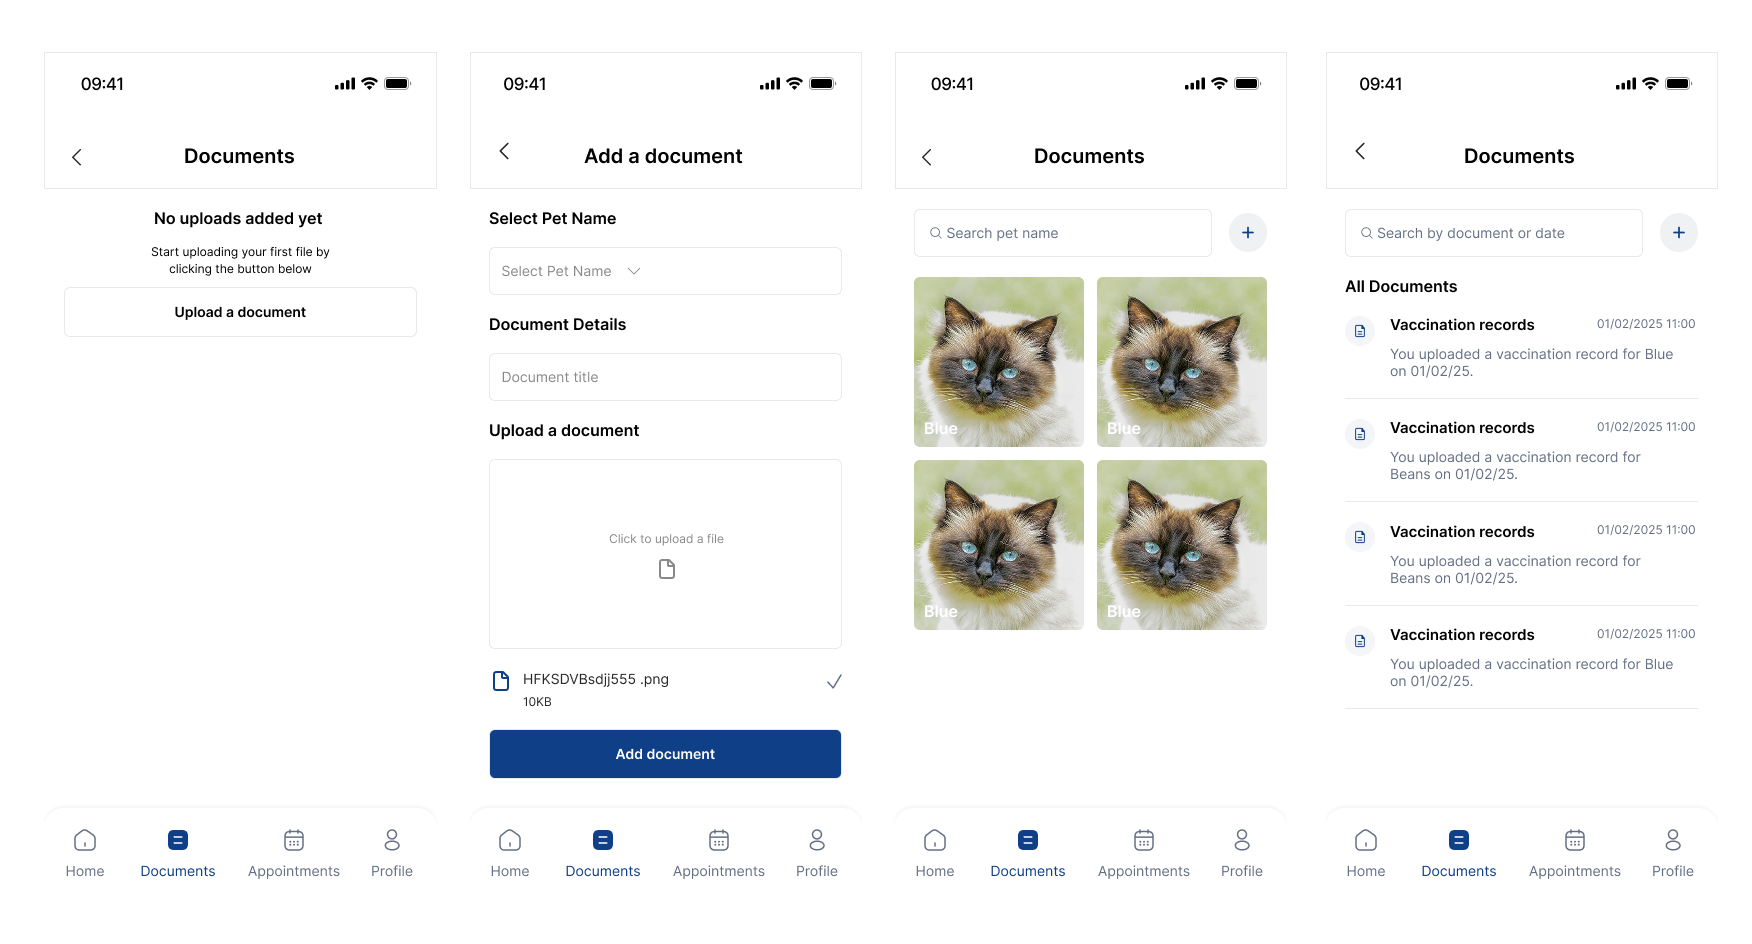Viewport: 1752px width, 944px height.
Task: Click the blue Add document button
Action: click(x=665, y=754)
